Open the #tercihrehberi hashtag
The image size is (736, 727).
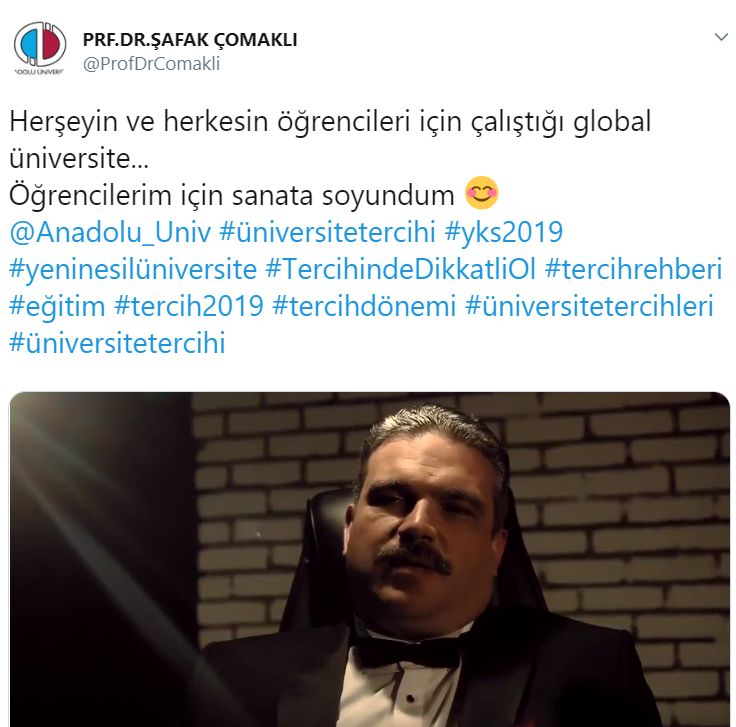pyautogui.click(x=633, y=269)
